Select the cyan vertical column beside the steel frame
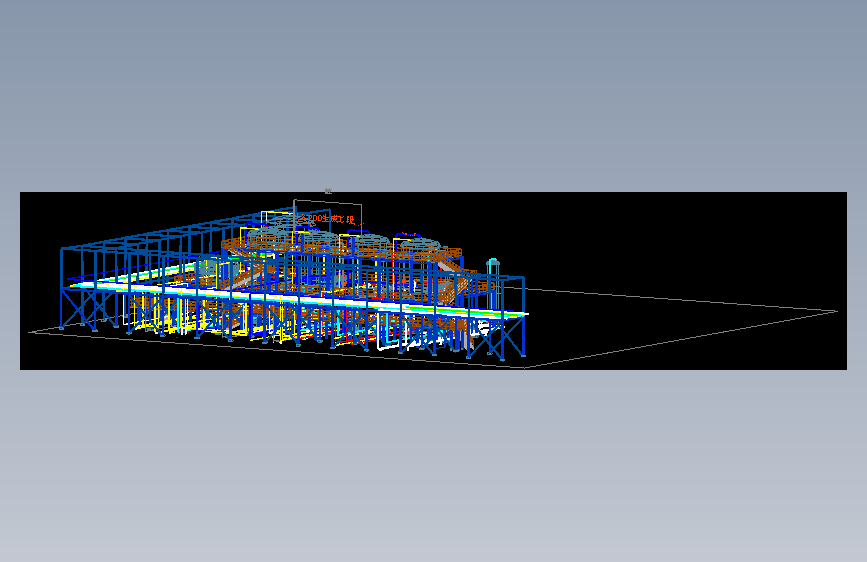This screenshot has height=562, width=867. [493, 283]
